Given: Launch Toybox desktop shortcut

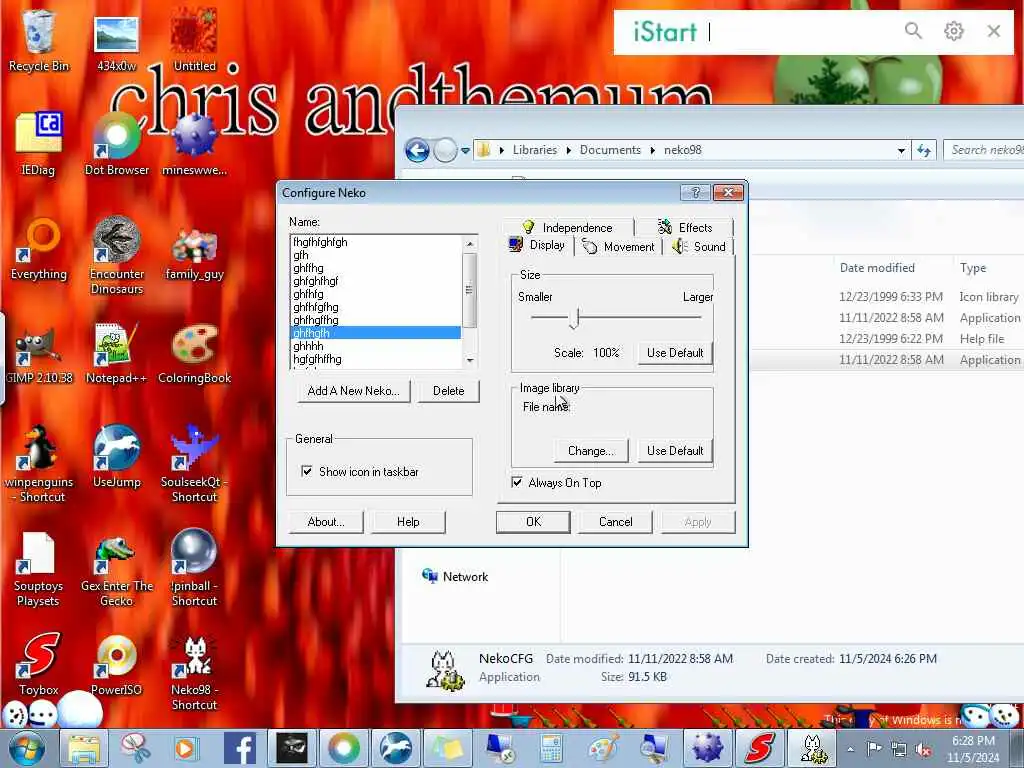Looking at the screenshot, I should (x=39, y=663).
